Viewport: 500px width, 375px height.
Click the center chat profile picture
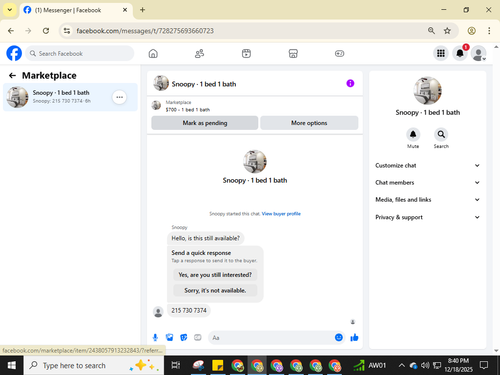[x=255, y=162]
